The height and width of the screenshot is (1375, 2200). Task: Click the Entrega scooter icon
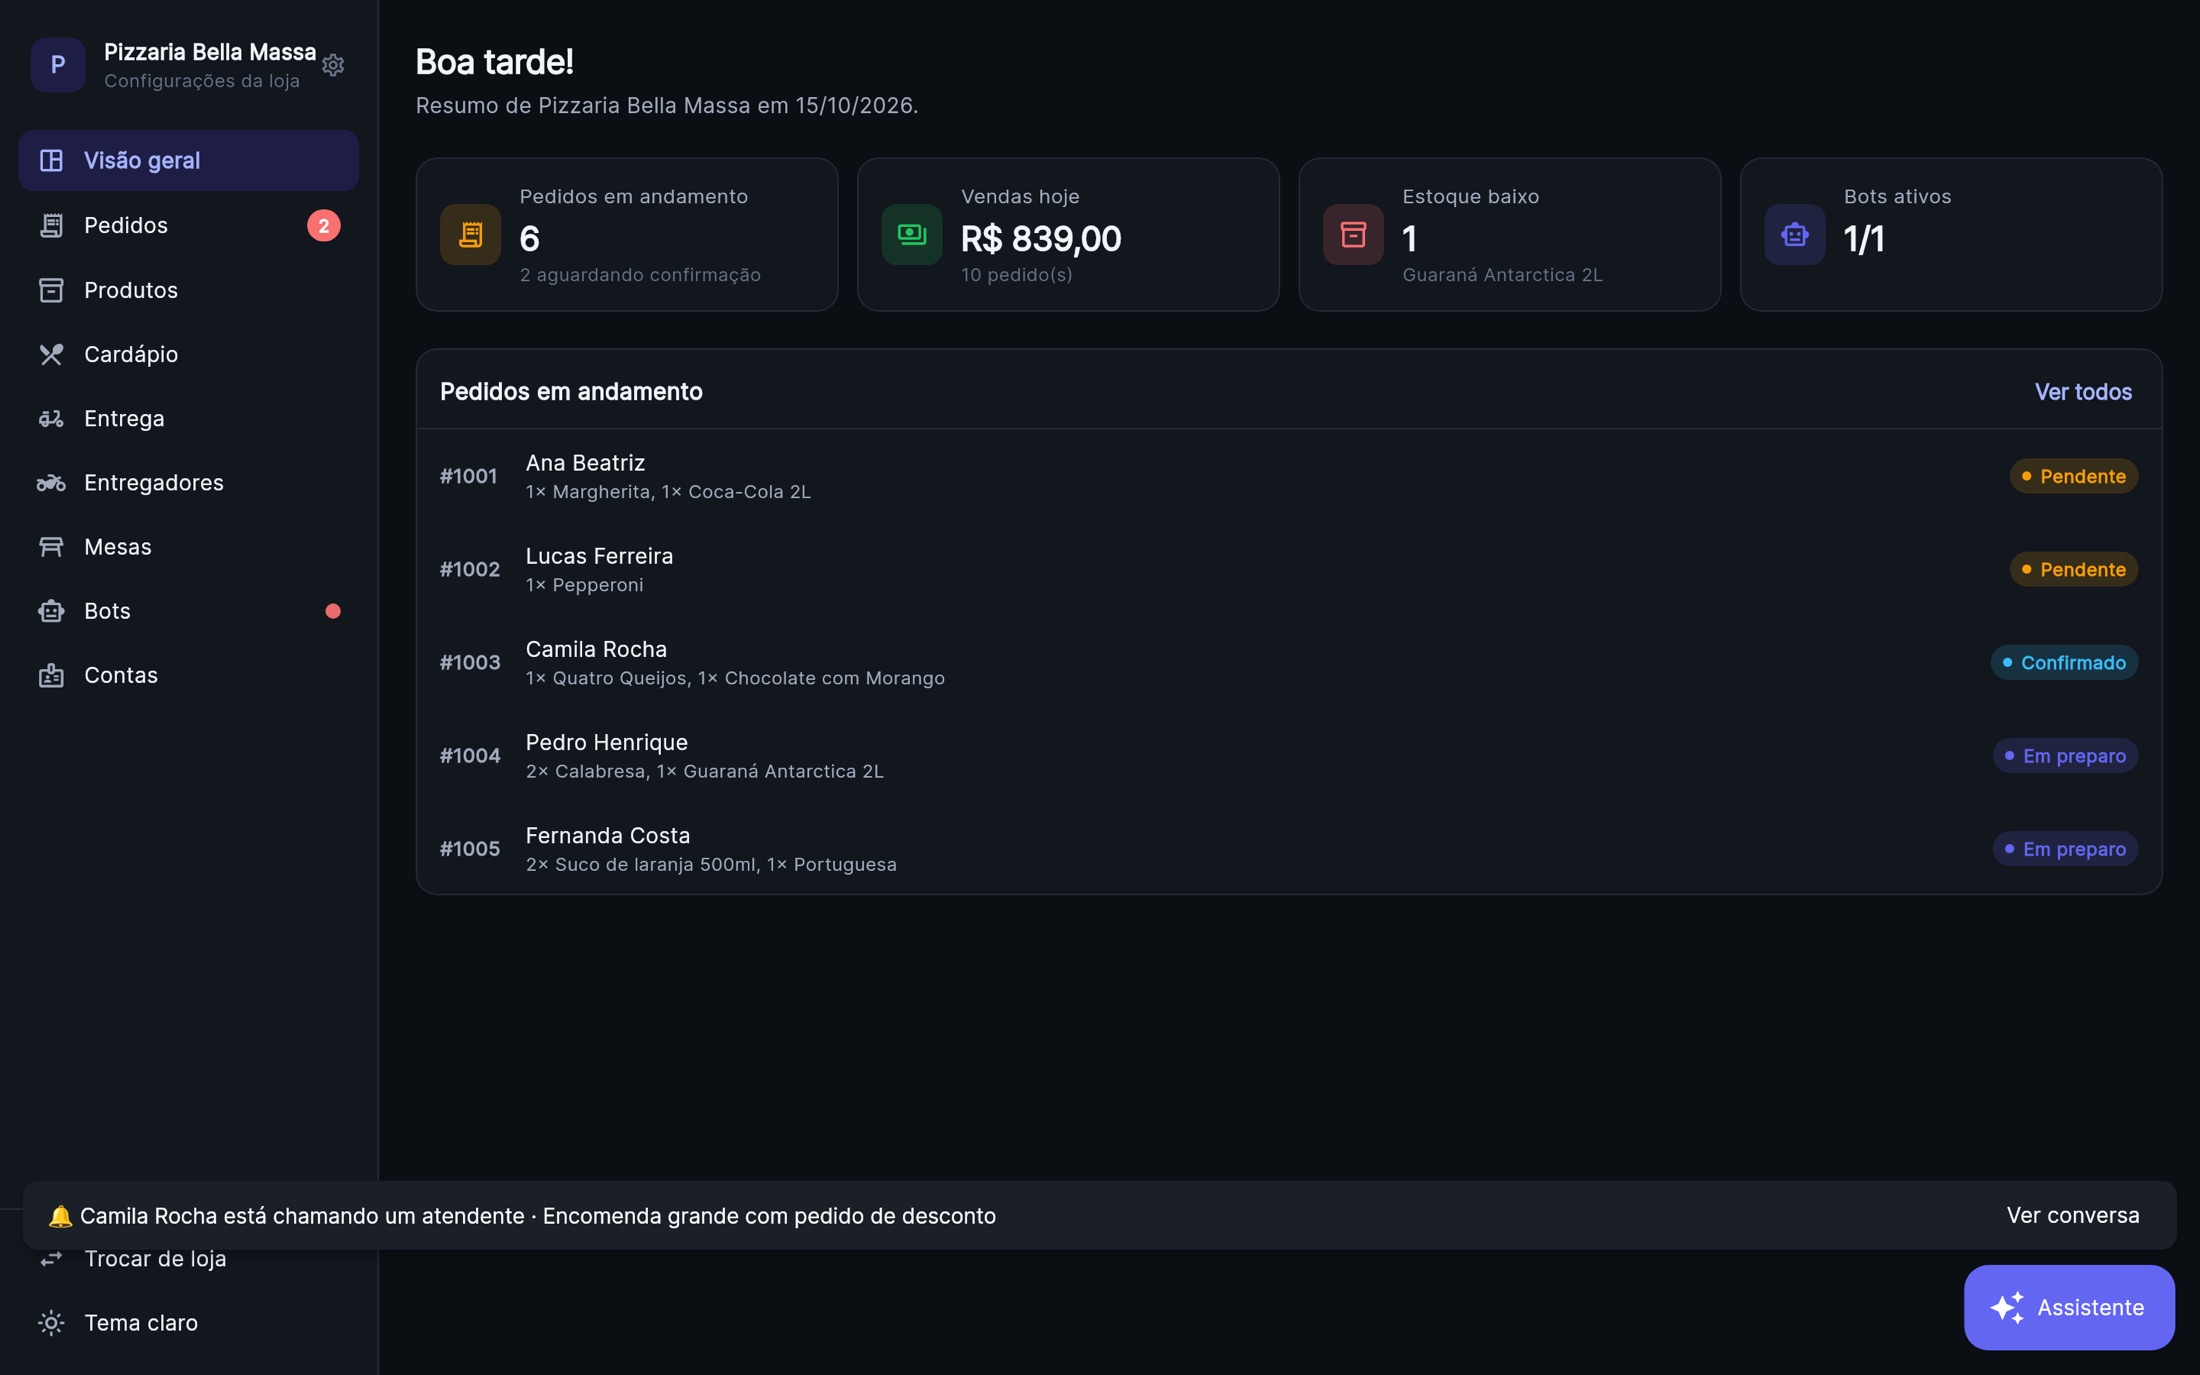tap(51, 418)
